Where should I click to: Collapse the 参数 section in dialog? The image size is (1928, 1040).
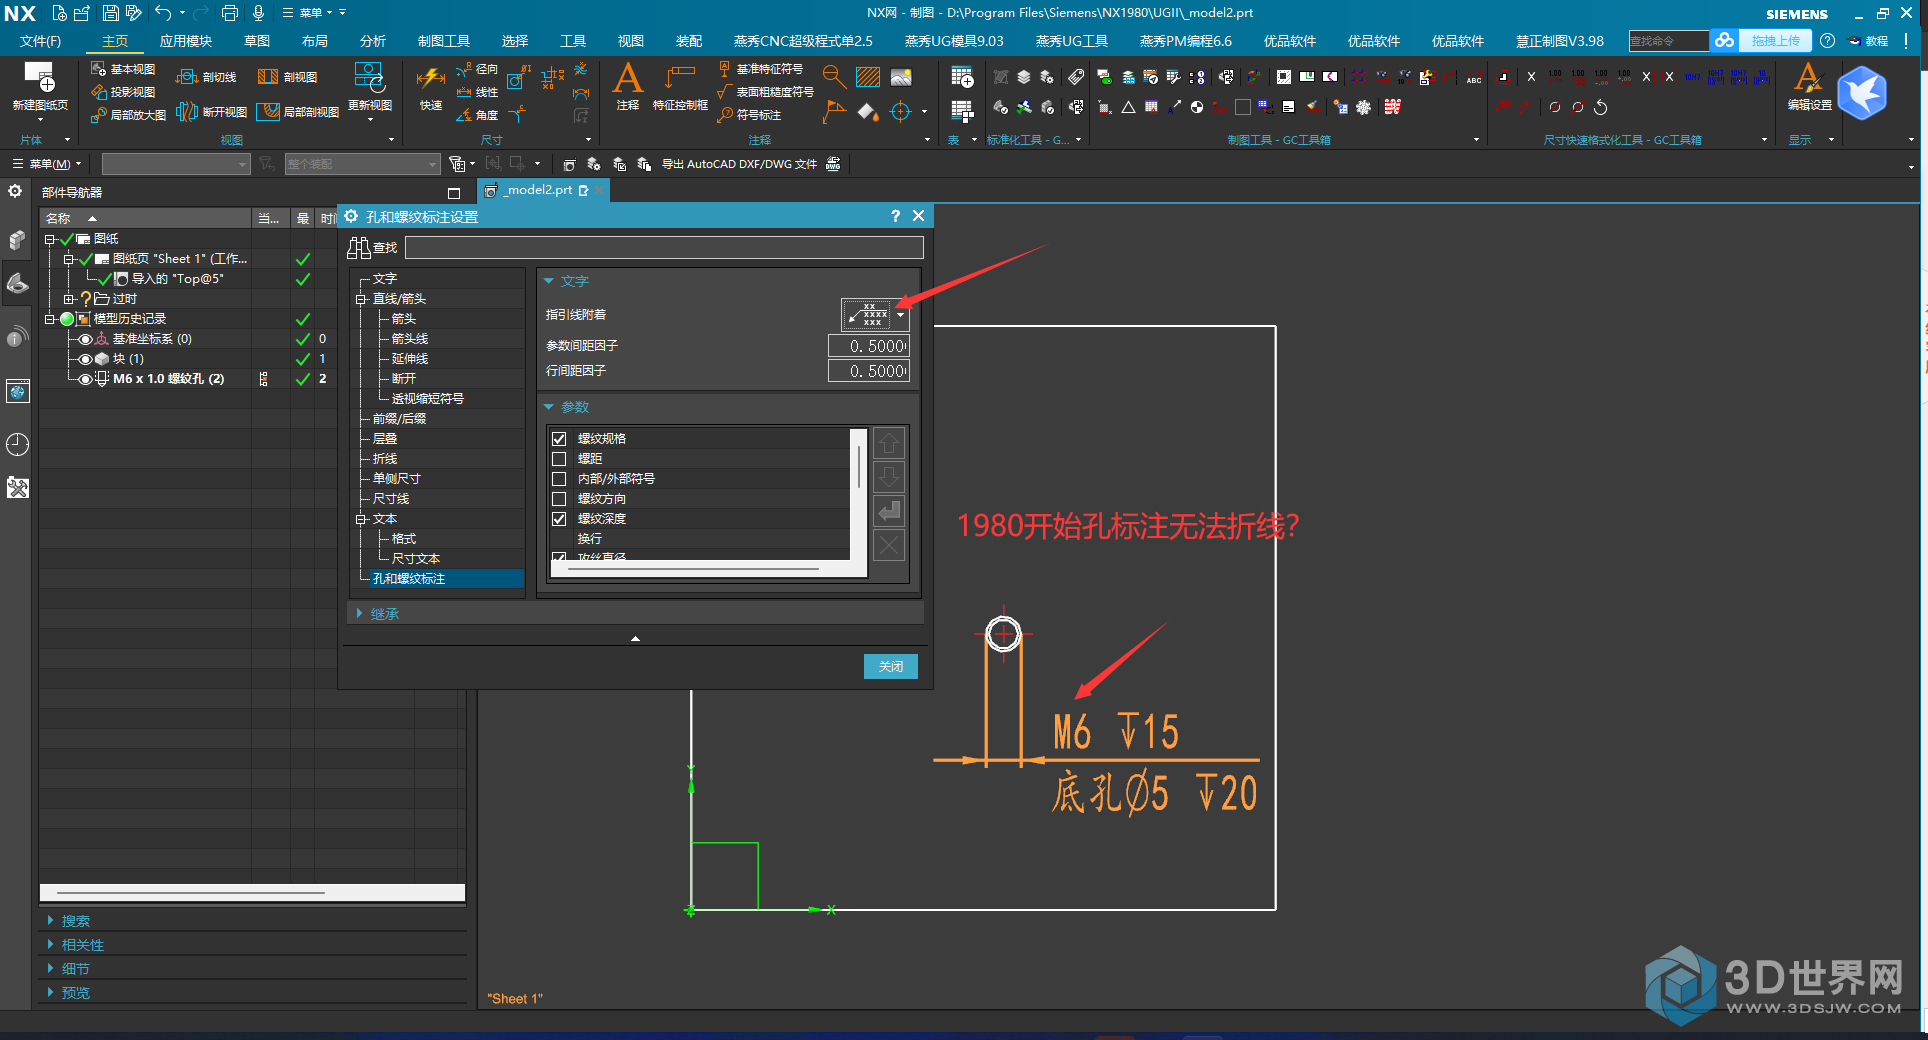click(x=549, y=407)
